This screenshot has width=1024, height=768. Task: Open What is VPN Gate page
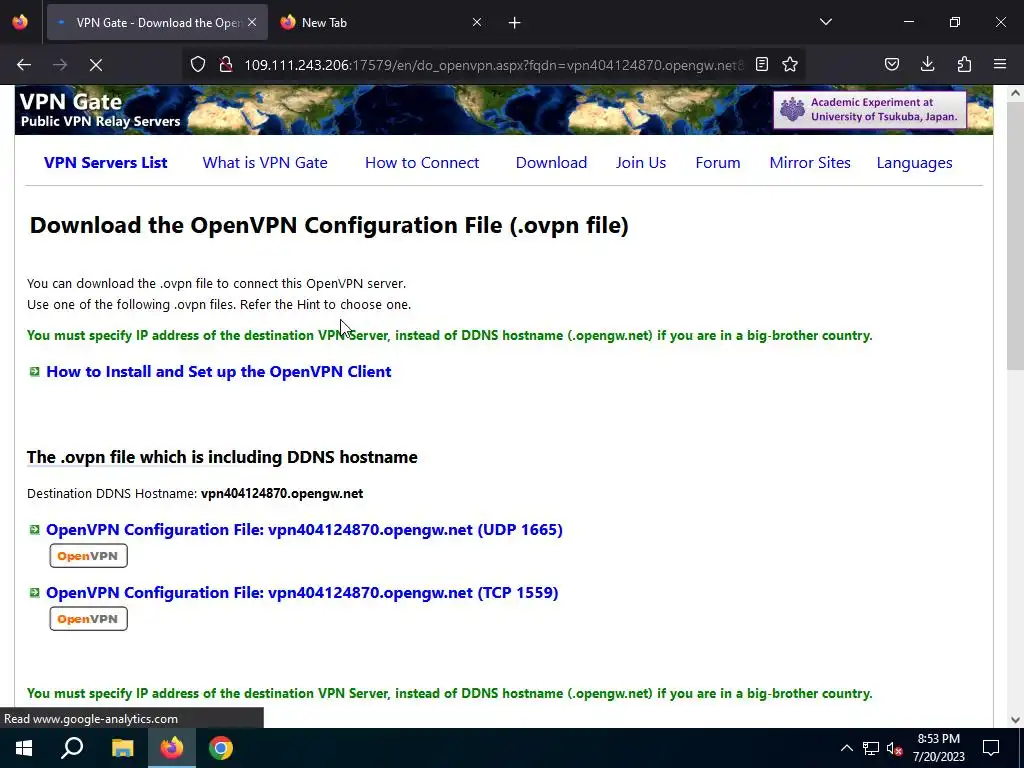coord(265,163)
